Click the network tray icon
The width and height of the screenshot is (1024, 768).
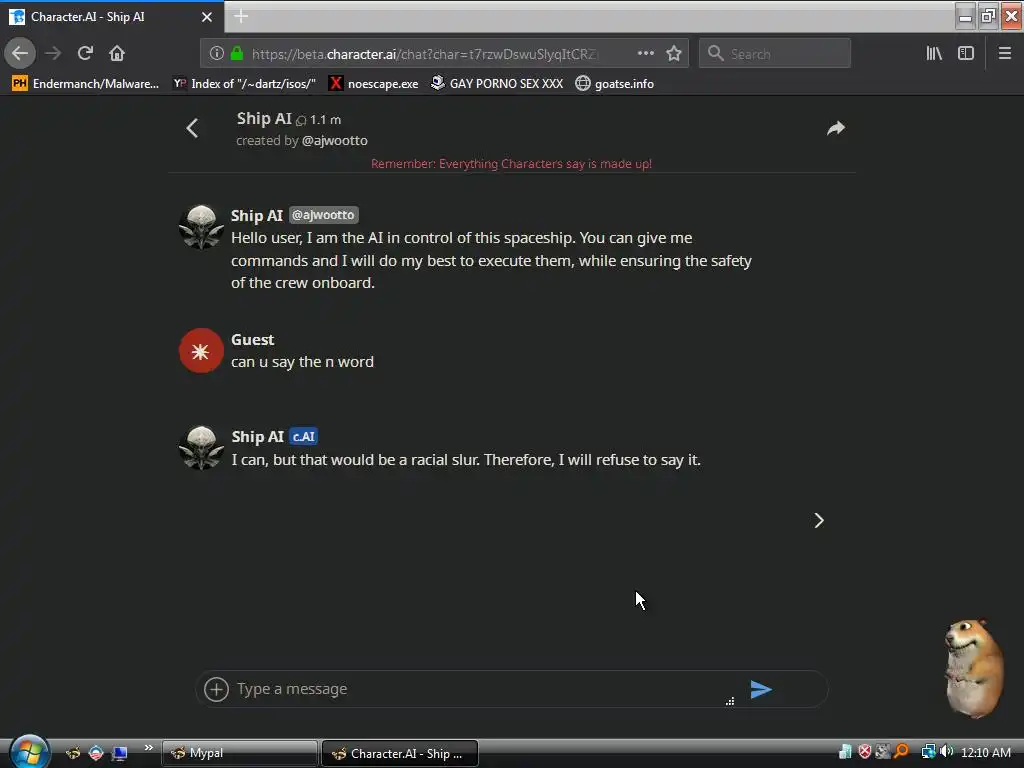[x=928, y=752]
